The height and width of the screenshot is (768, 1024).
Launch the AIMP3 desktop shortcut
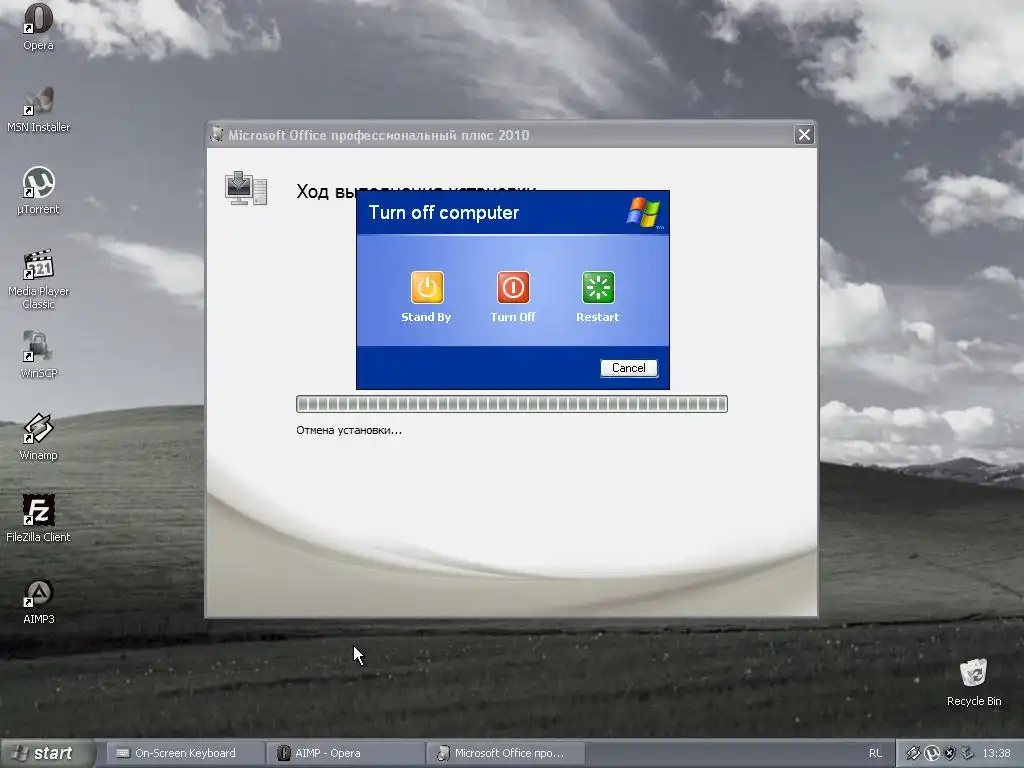(x=38, y=601)
